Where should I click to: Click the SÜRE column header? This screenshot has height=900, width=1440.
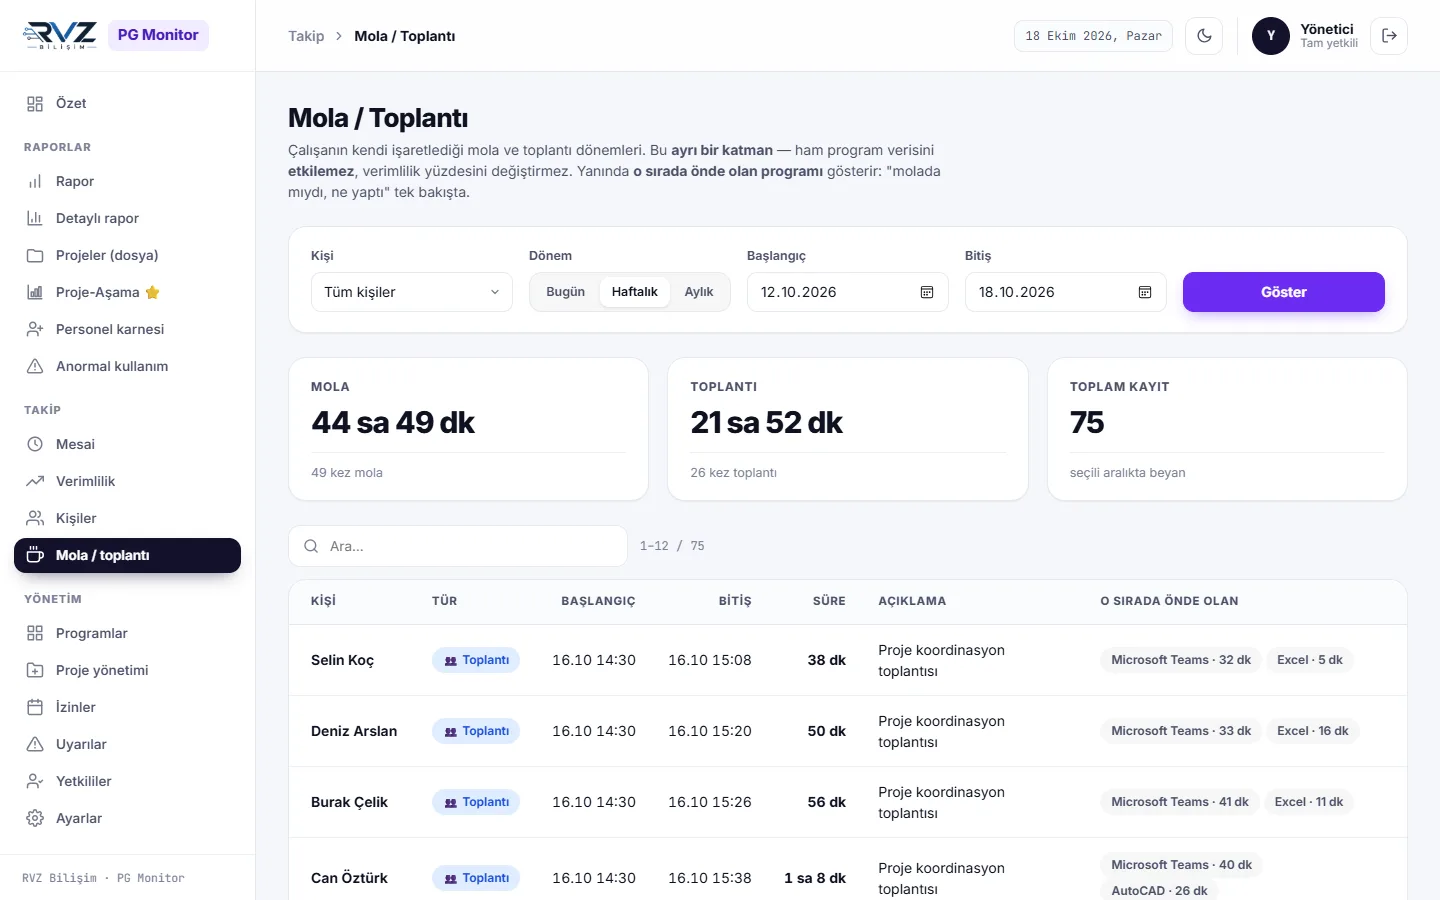(829, 601)
